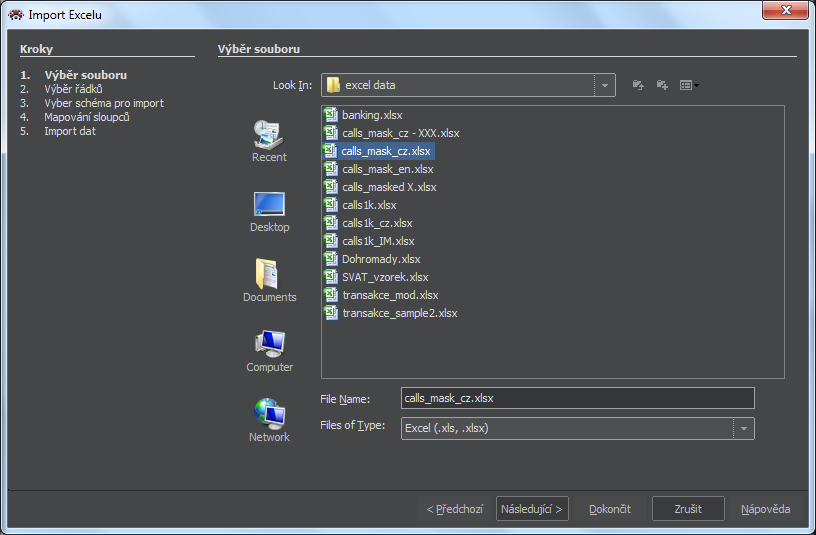Open help with Nápověda button
Image resolution: width=816 pixels, height=535 pixels.
click(x=766, y=509)
